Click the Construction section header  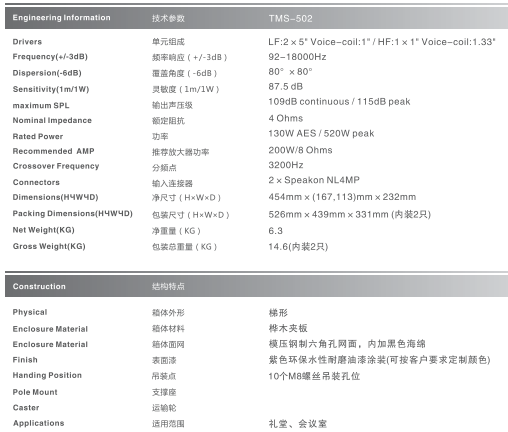coord(39,287)
